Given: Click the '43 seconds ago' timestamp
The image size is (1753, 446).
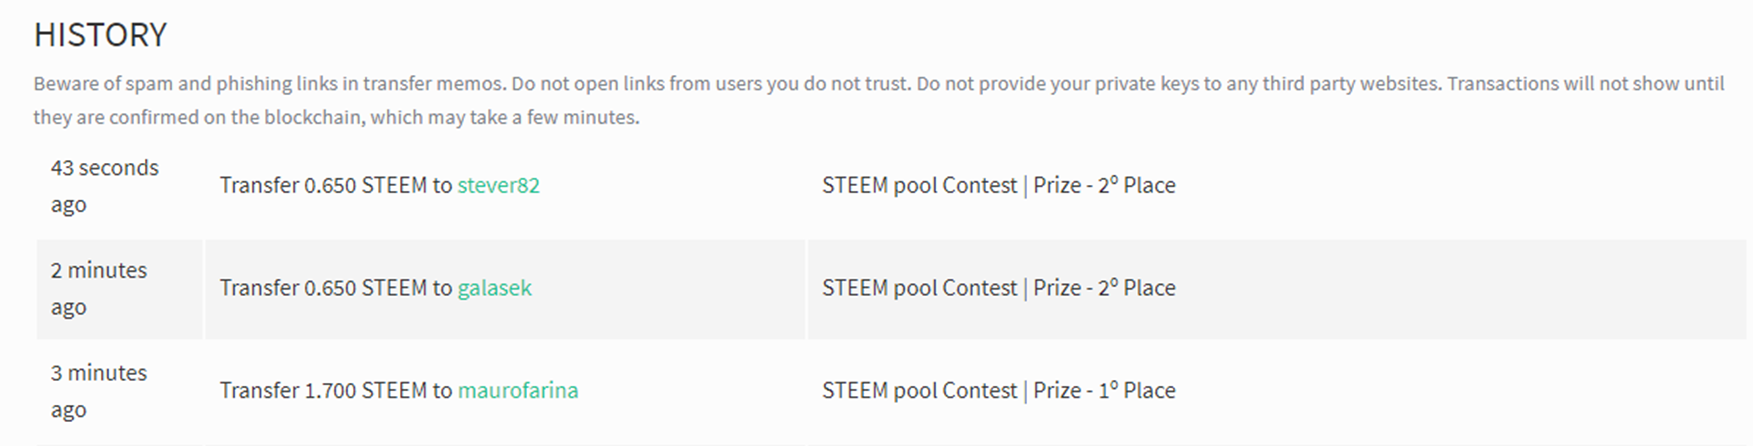Looking at the screenshot, I should coord(105,186).
